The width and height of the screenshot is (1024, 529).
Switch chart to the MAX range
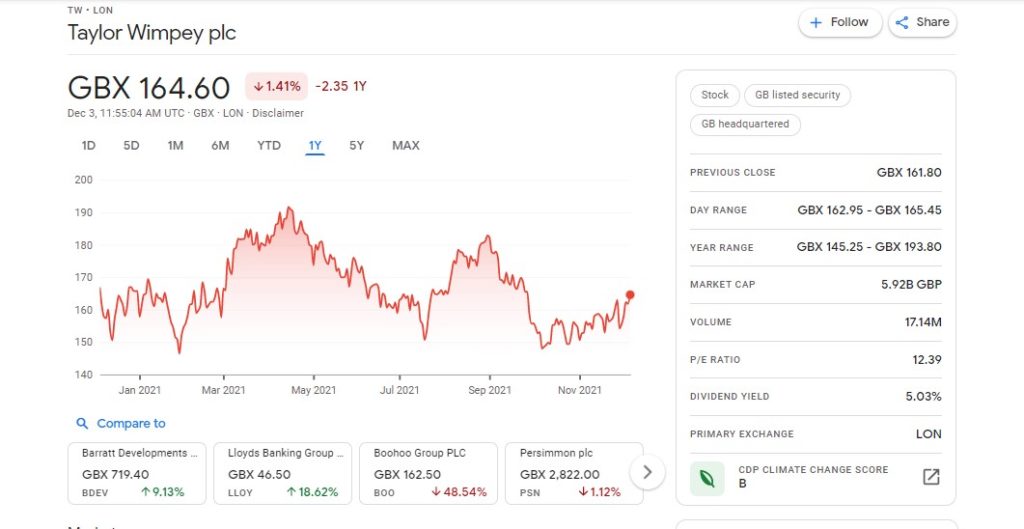(406, 146)
